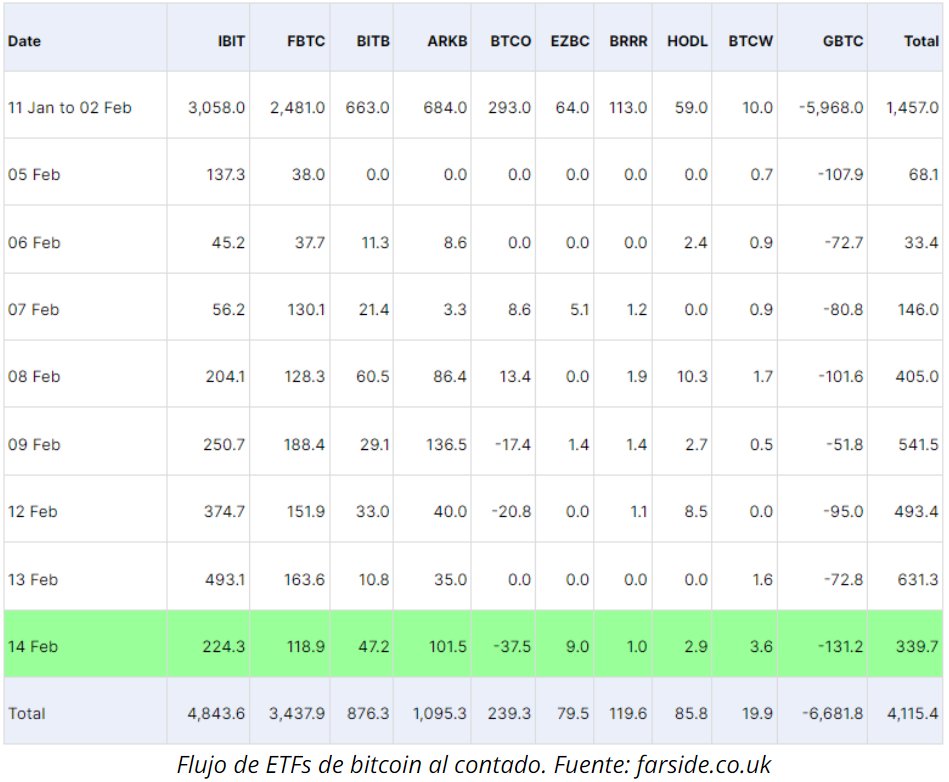The image size is (949, 782).
Task: Select ARKB value 86.4
Action: pyautogui.click(x=450, y=376)
